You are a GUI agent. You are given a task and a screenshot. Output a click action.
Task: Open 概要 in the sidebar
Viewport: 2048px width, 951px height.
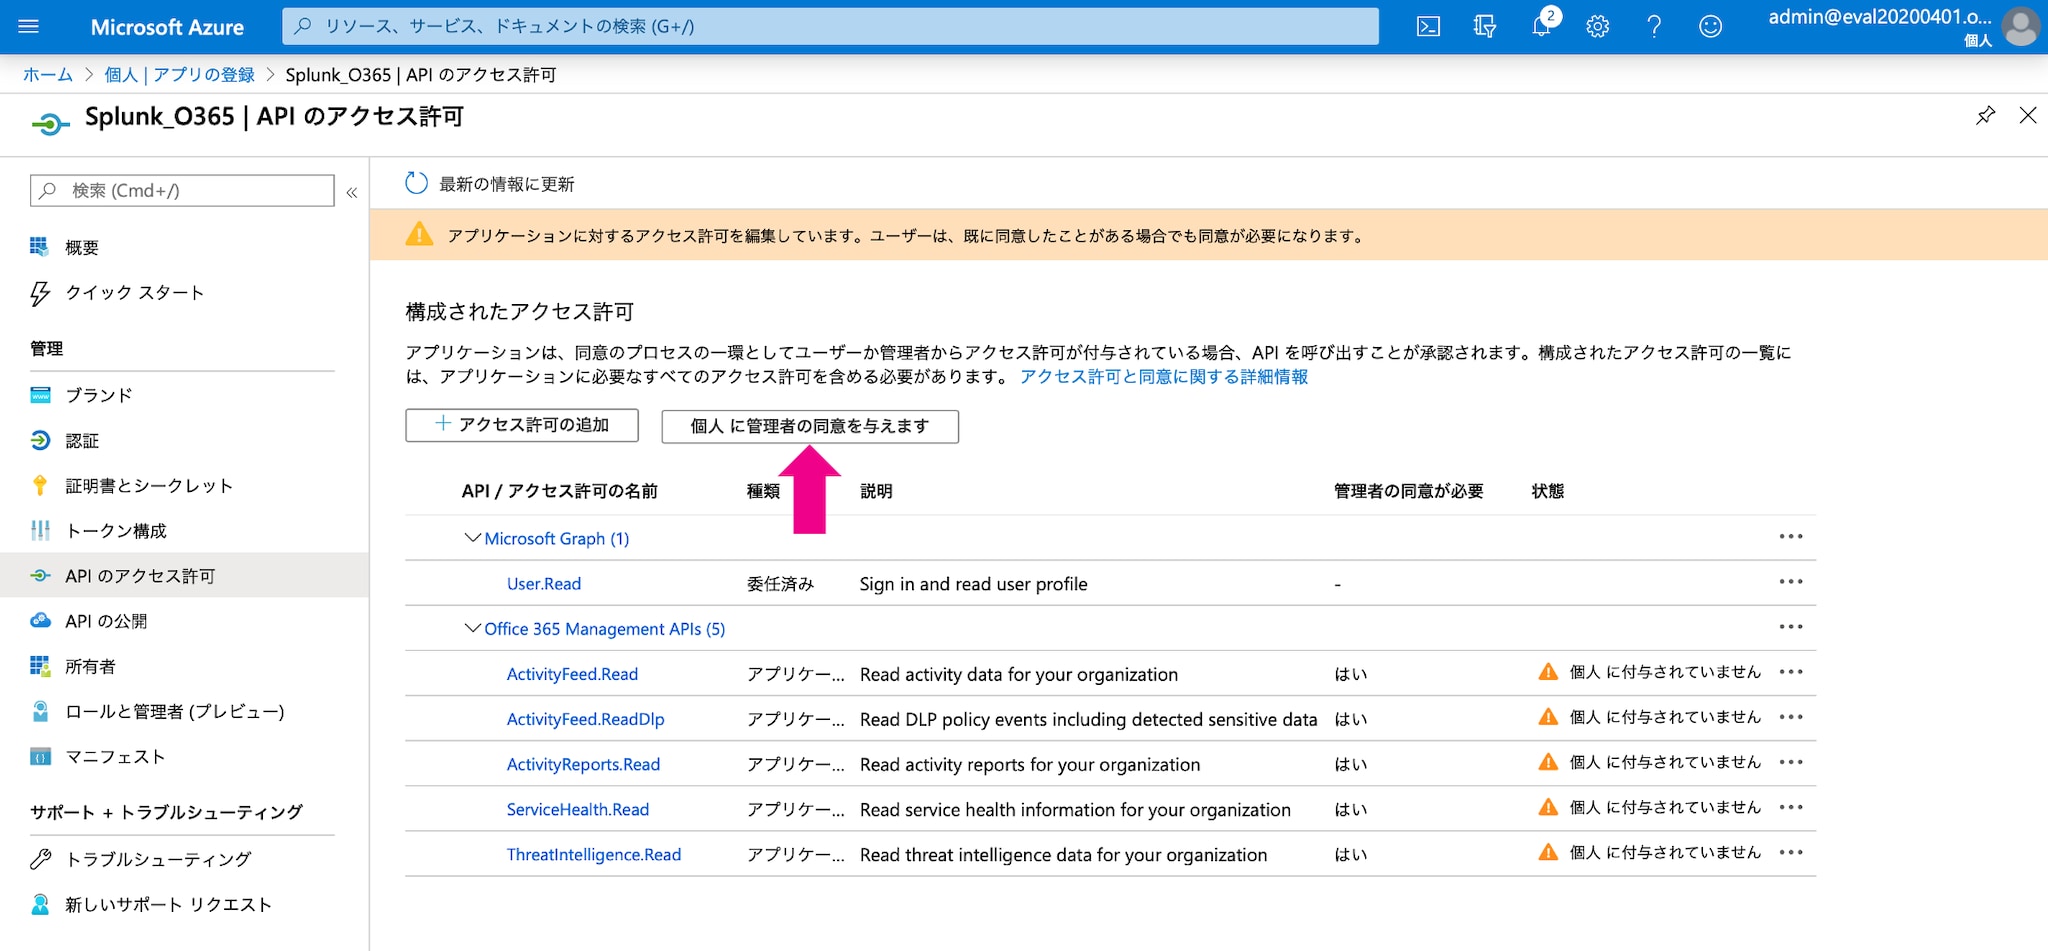82,248
